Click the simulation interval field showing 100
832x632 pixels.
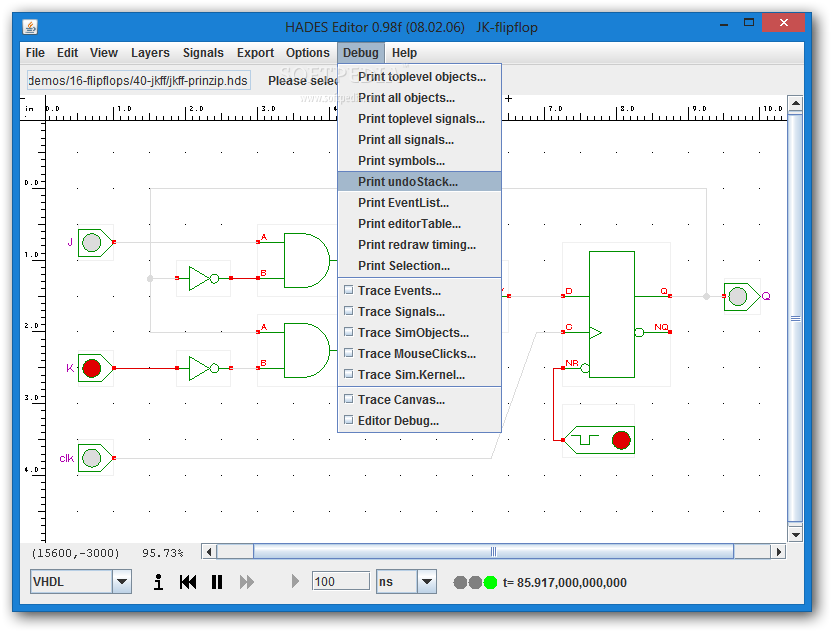point(341,582)
